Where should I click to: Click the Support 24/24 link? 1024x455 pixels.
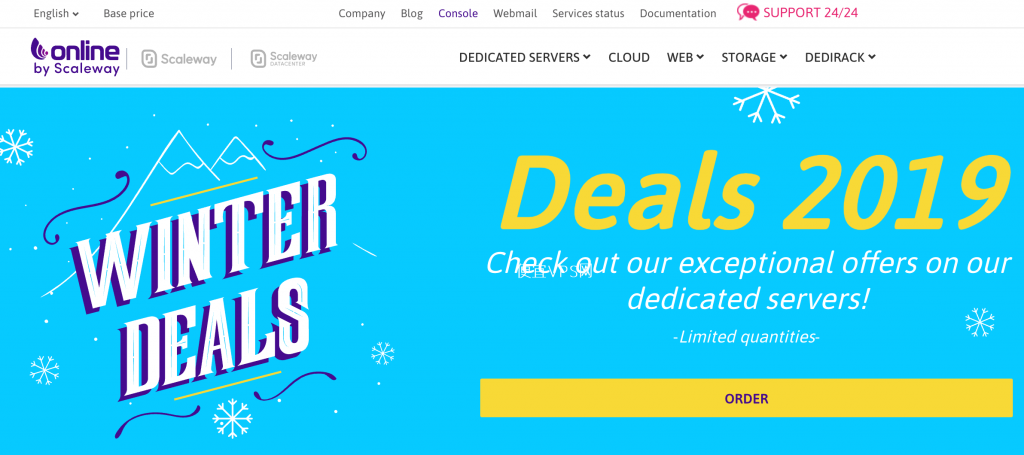tap(810, 12)
